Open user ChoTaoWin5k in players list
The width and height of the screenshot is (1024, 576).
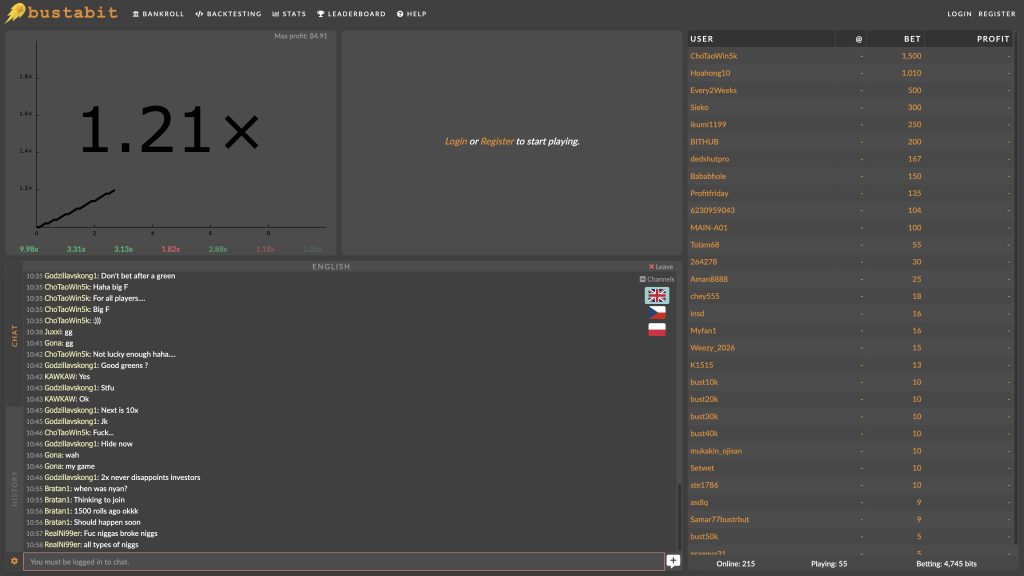(713, 56)
